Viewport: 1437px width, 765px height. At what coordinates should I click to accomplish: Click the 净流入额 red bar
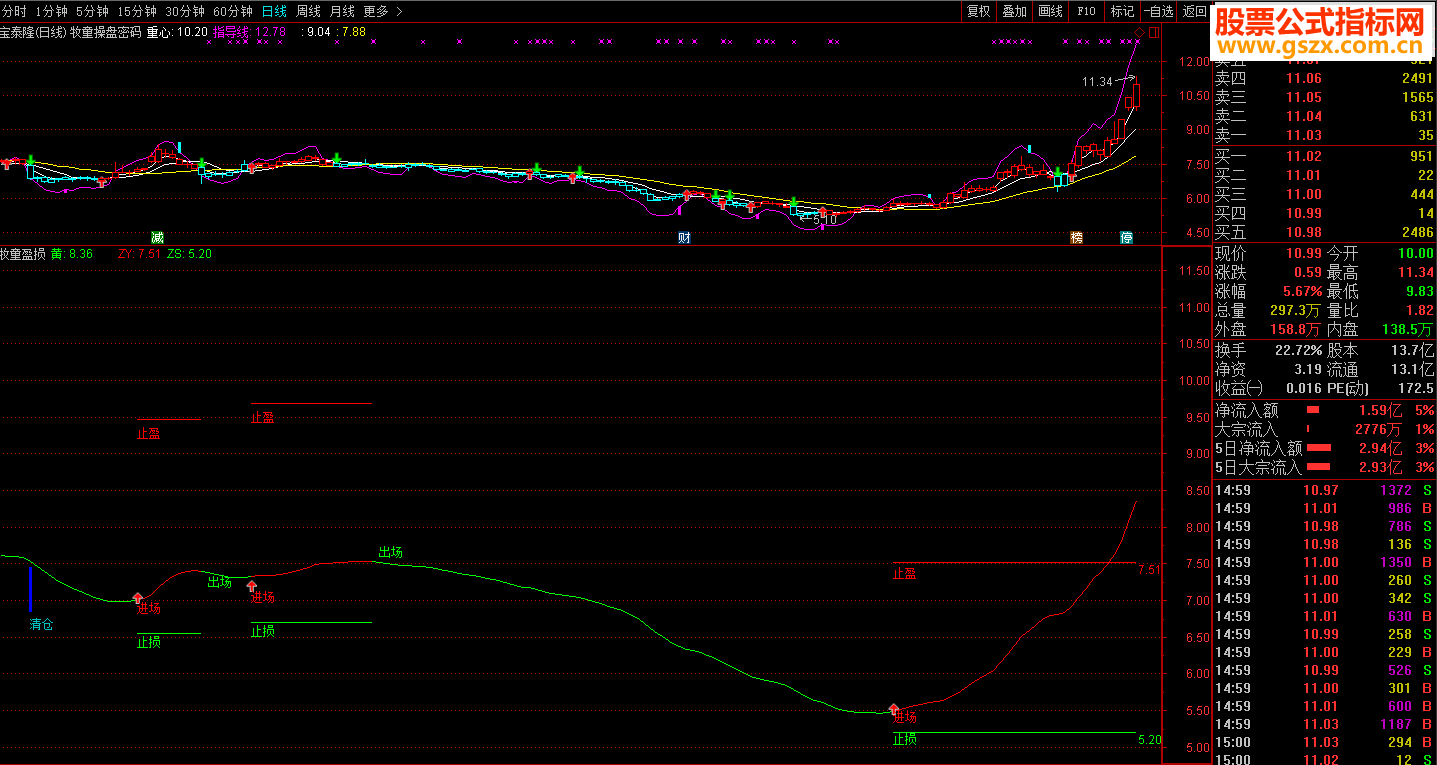coord(1313,410)
